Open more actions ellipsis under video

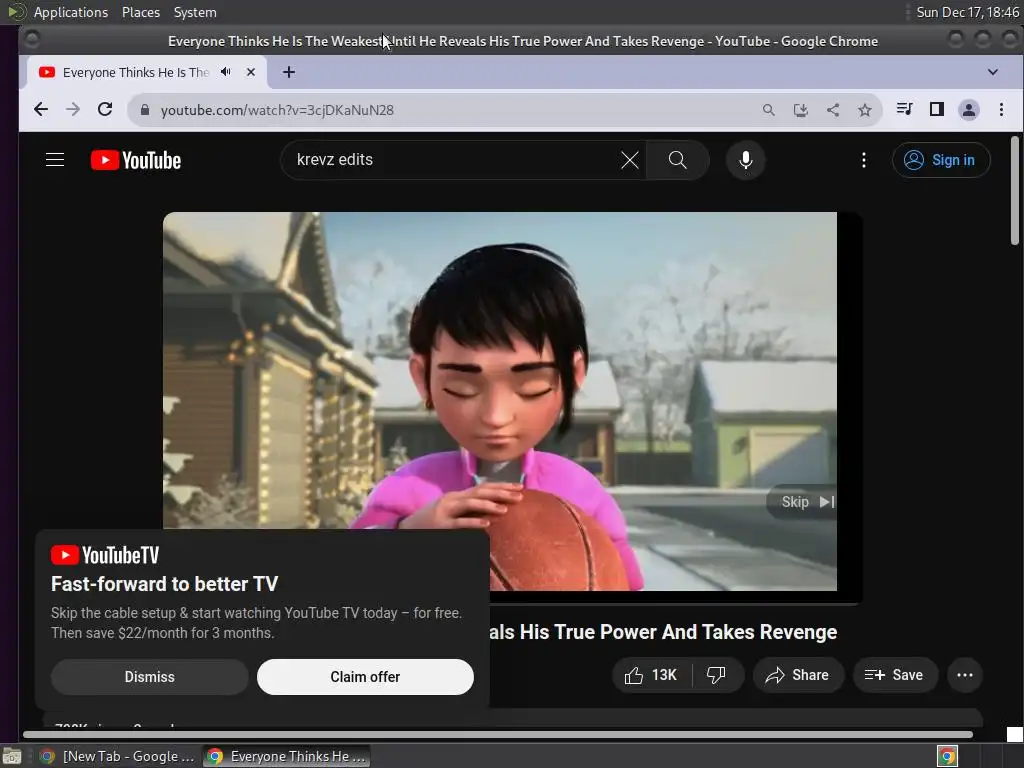pos(965,675)
